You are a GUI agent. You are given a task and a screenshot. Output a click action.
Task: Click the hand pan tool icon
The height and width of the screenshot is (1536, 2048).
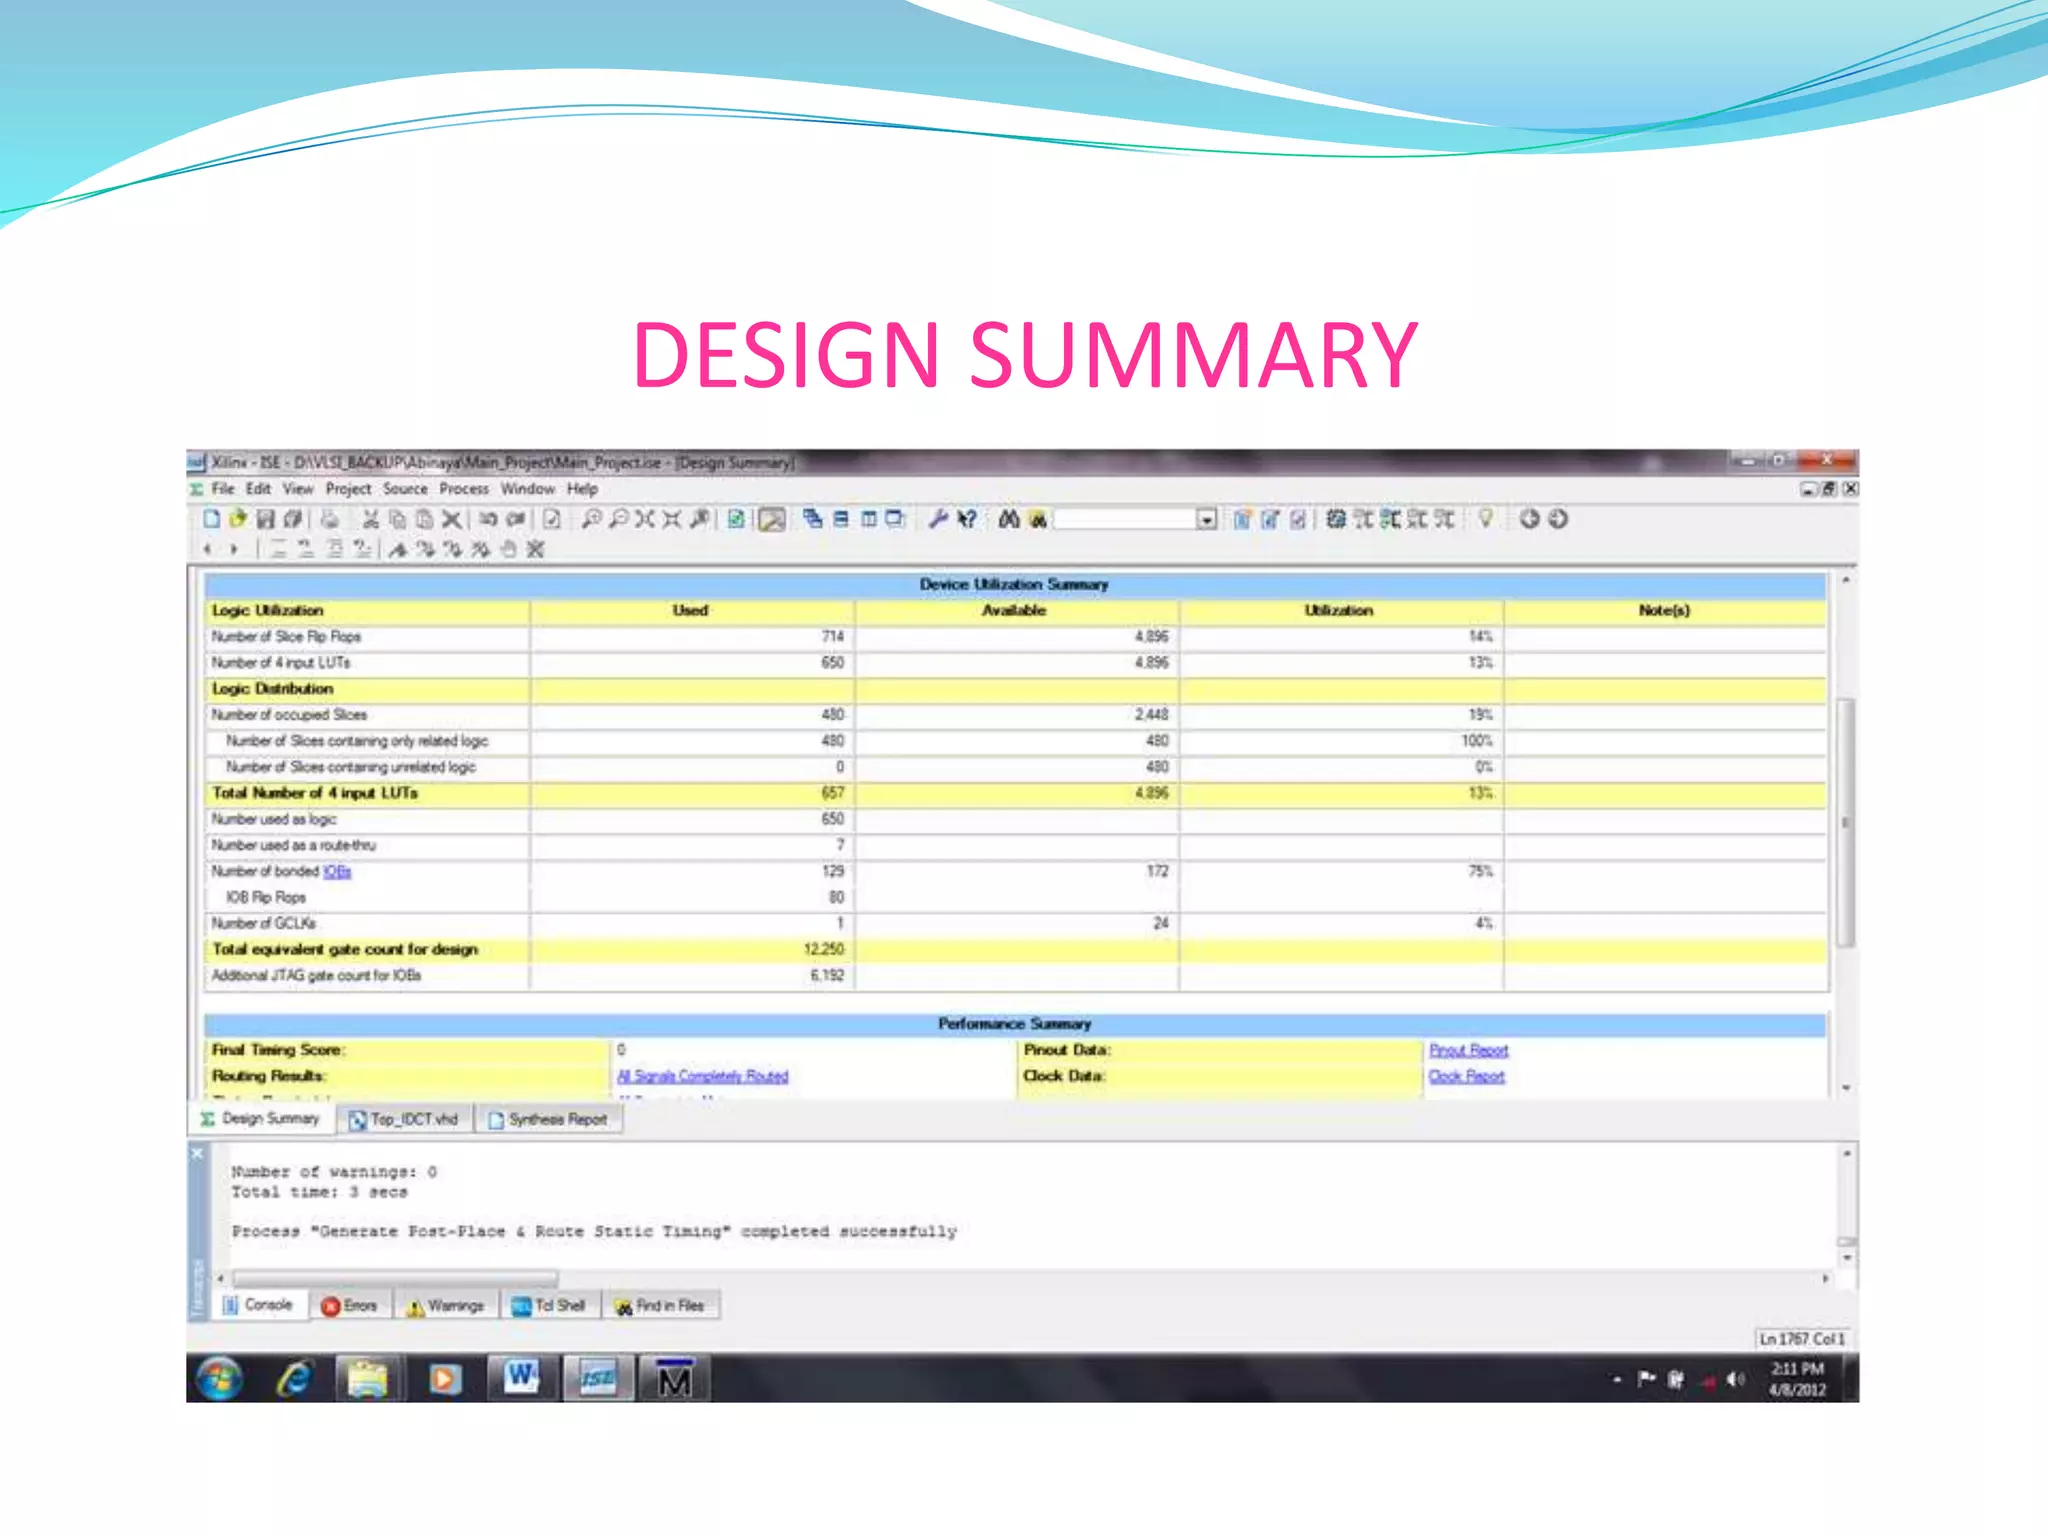point(509,549)
